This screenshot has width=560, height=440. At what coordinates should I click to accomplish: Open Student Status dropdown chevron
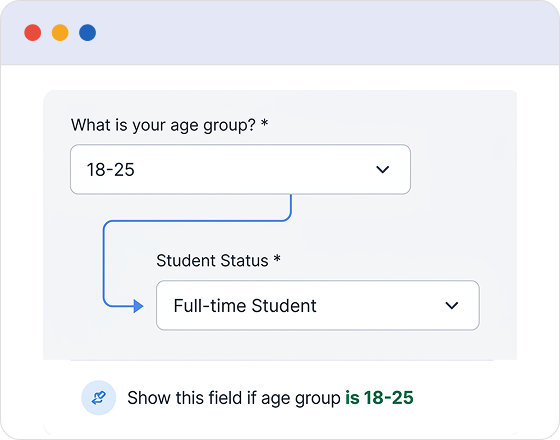452,305
